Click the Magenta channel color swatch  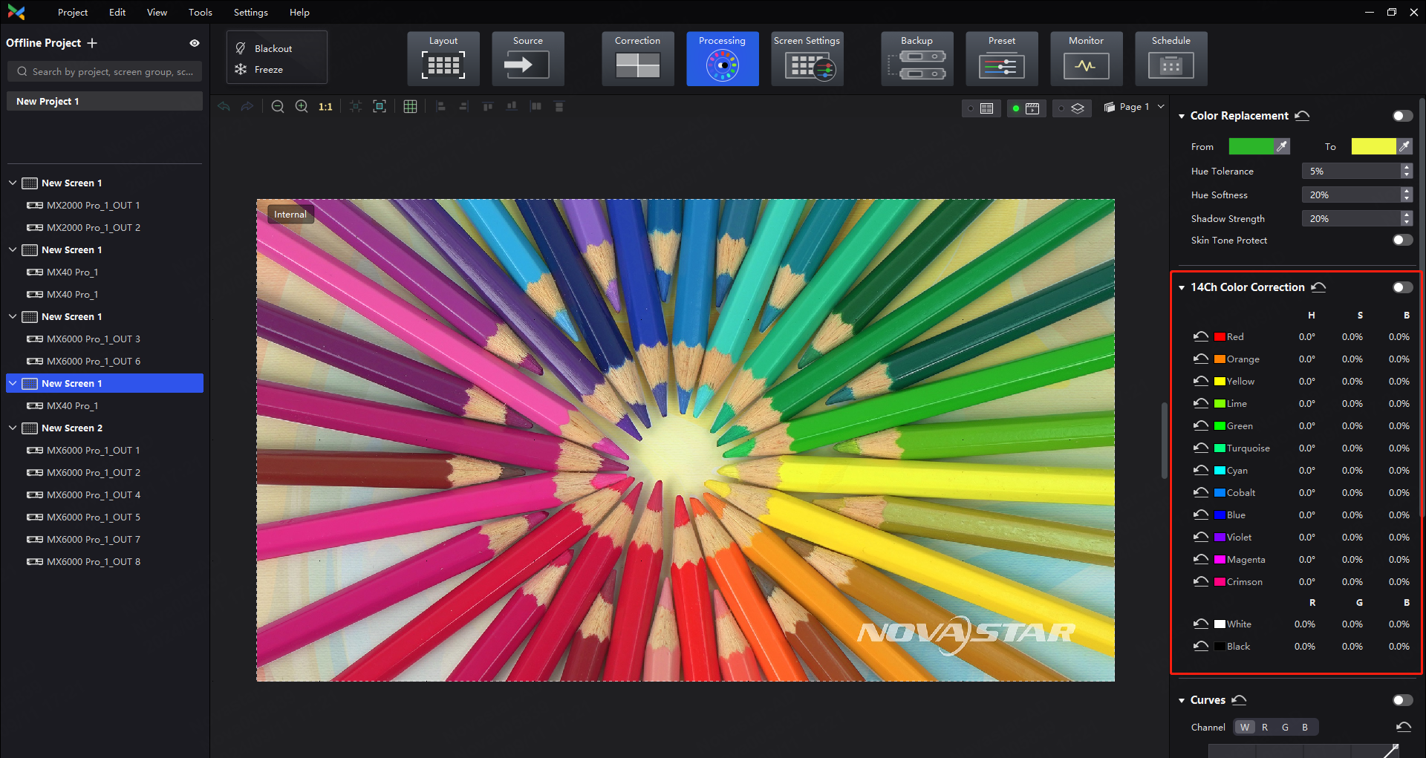(x=1219, y=560)
